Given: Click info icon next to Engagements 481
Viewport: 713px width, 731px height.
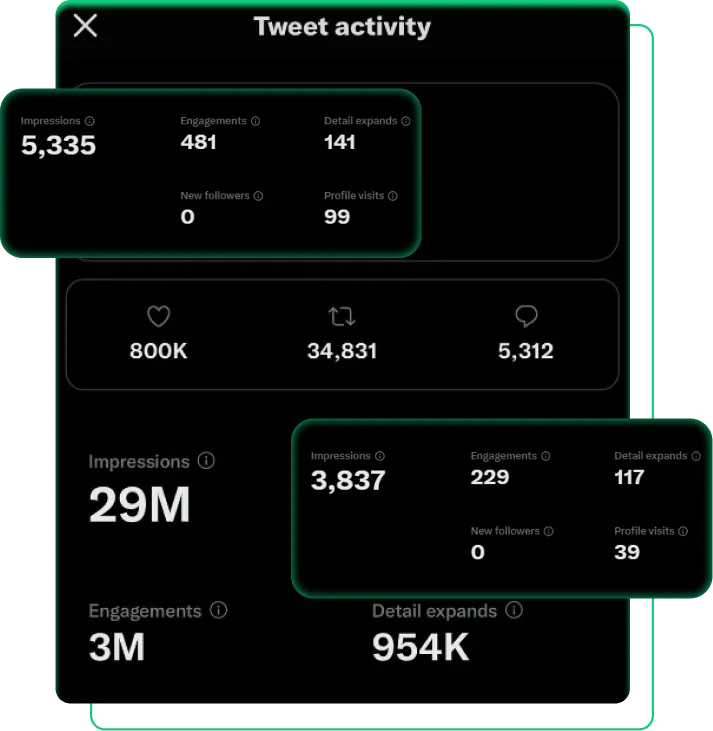Looking at the screenshot, I should coord(256,121).
